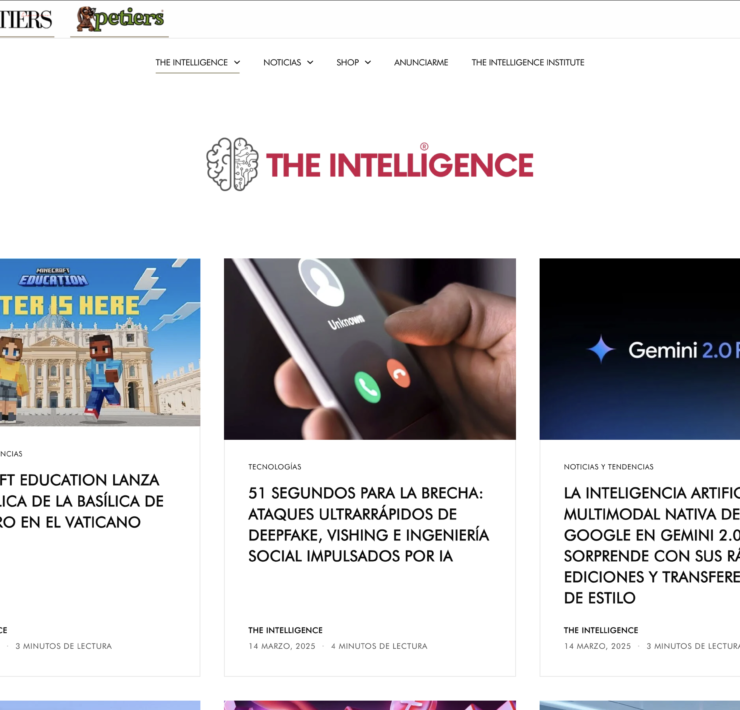
Task: Open the Gemini 2.0 multimodal article headline
Action: coord(652,545)
